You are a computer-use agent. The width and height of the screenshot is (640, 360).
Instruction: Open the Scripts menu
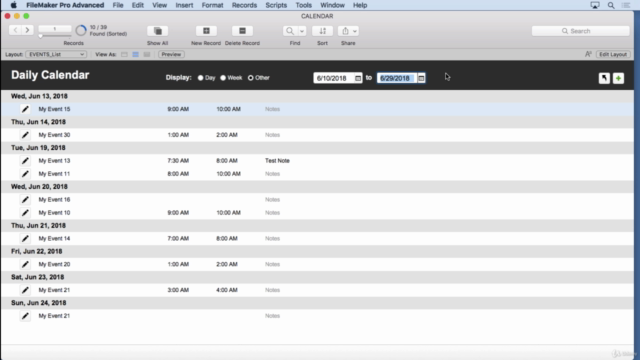pyautogui.click(x=276, y=5)
